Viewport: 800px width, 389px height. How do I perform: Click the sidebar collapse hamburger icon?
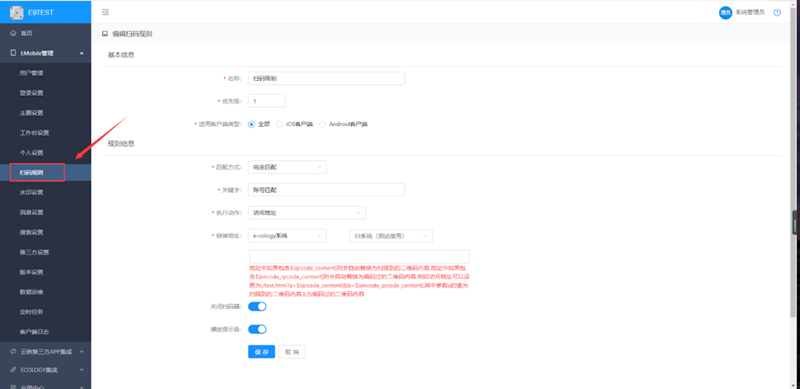click(106, 12)
